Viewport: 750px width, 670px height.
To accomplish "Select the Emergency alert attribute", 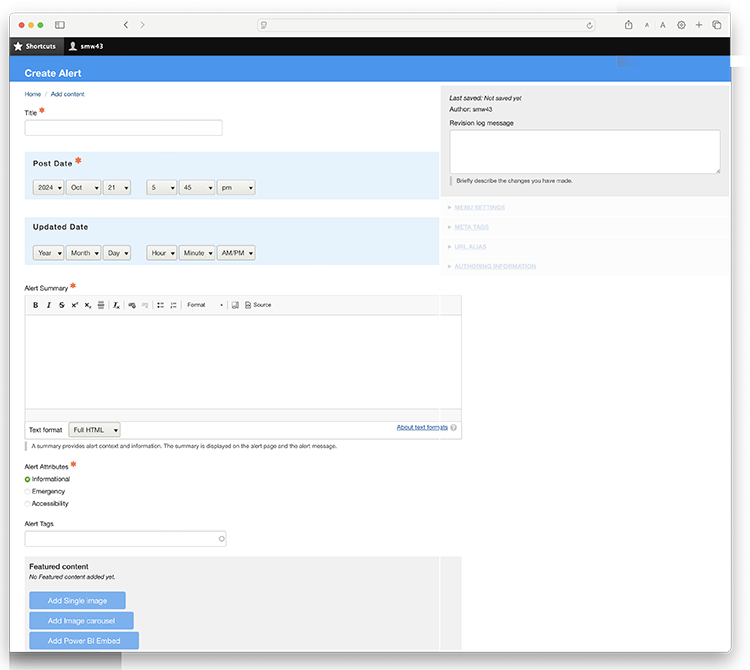I will point(27,492).
